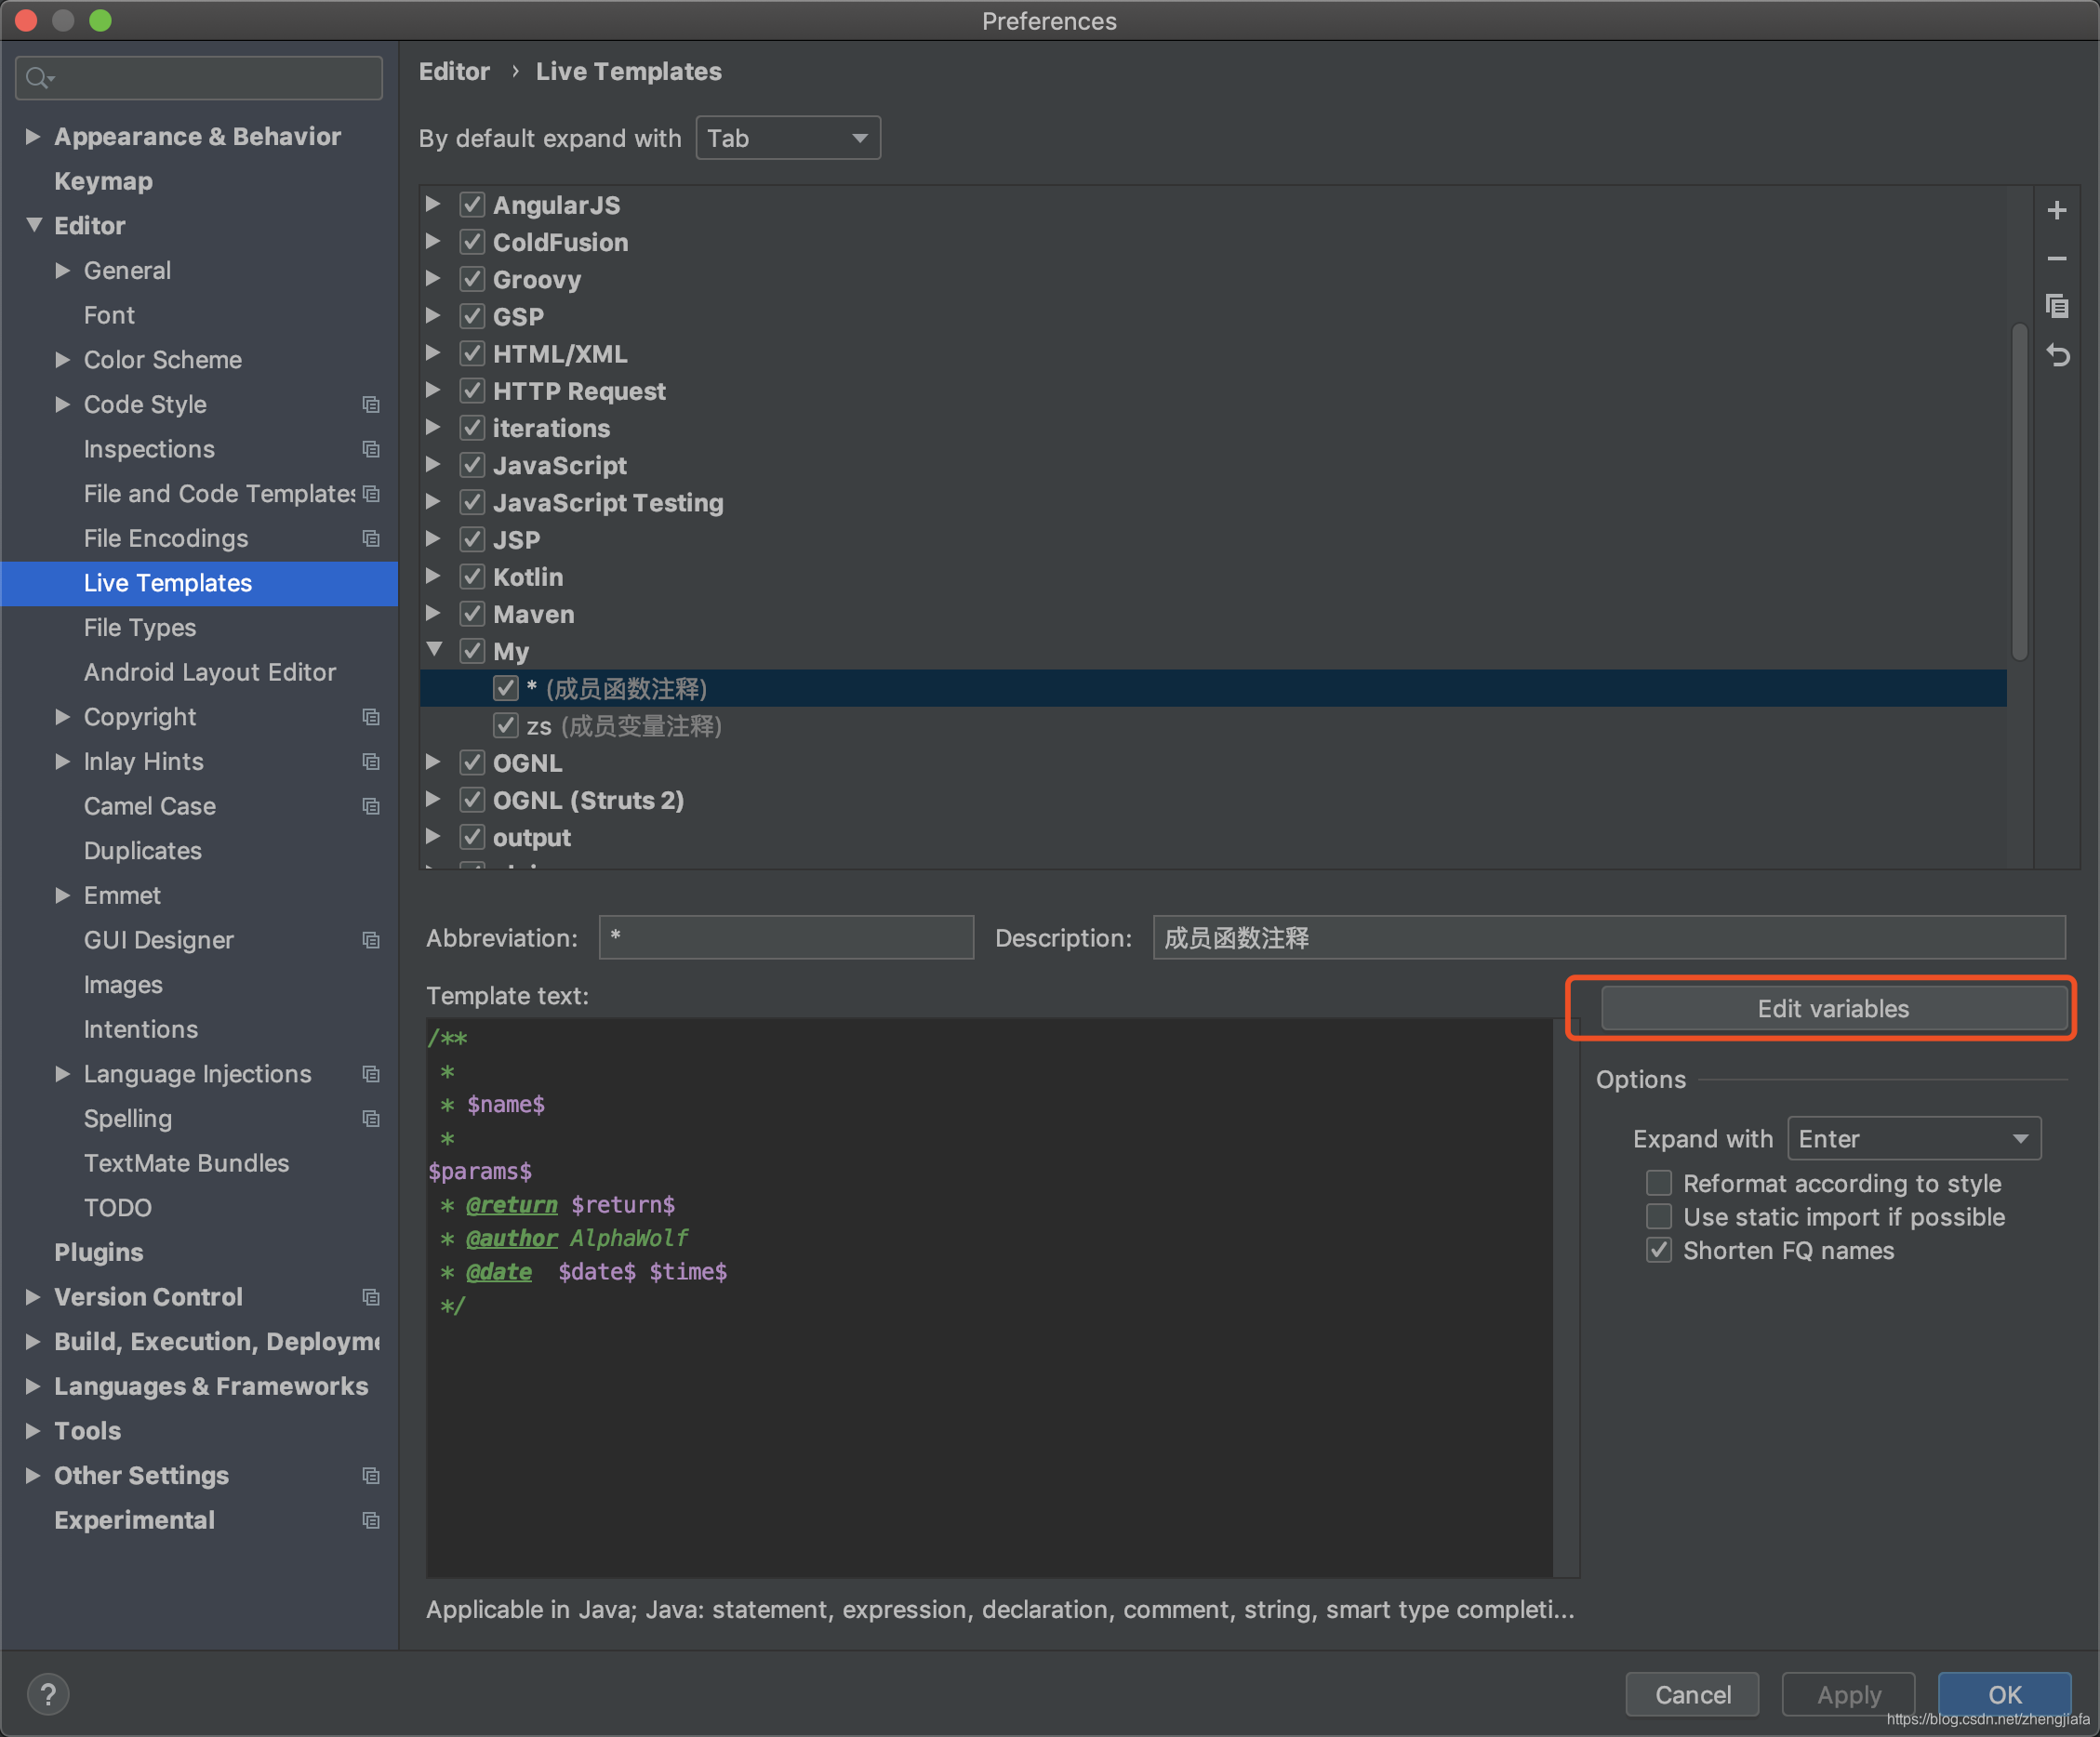
Task: Click the Reset template icon
Action: pyautogui.click(x=2060, y=359)
